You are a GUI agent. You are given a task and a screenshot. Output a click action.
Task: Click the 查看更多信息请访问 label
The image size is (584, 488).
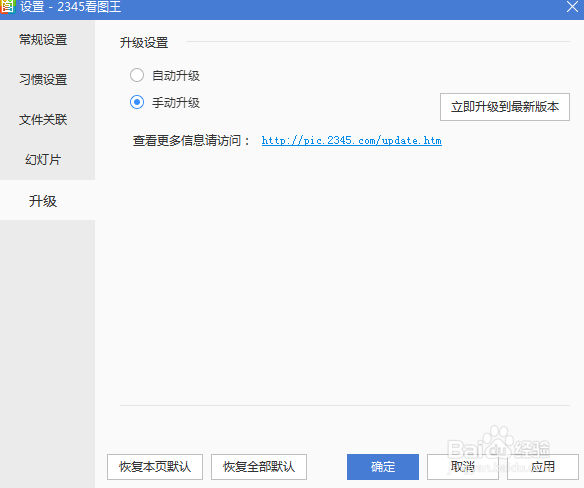click(x=191, y=141)
